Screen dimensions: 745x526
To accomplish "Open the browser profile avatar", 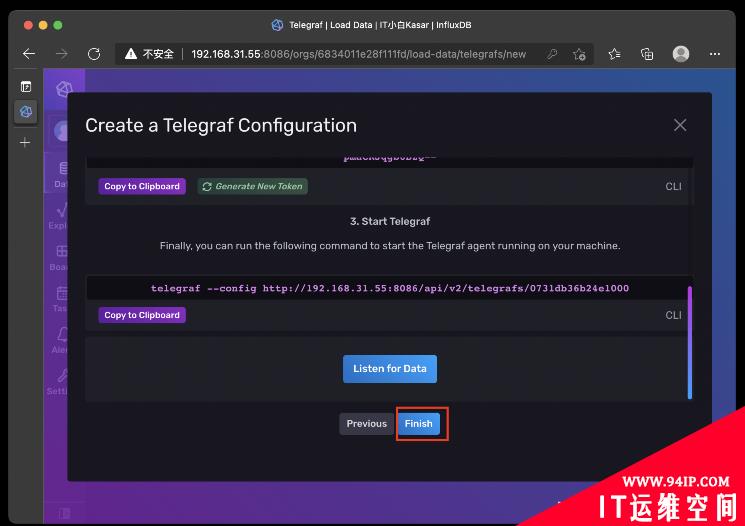I will pyautogui.click(x=681, y=54).
